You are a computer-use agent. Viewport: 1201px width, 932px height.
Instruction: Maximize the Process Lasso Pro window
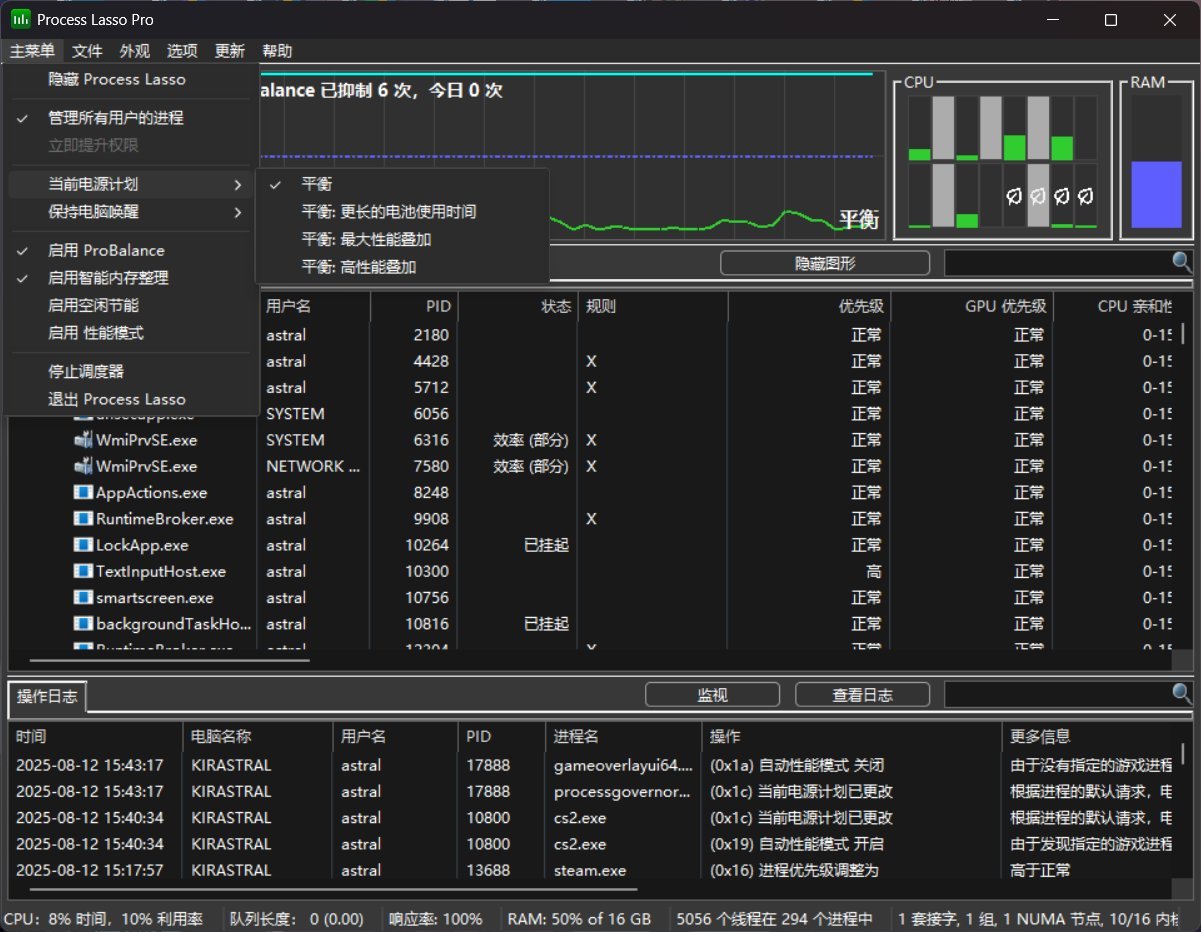coord(1110,20)
